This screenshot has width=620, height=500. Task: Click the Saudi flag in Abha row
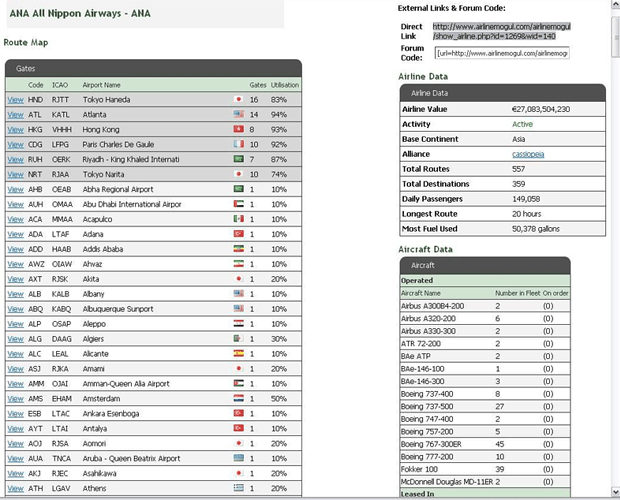coord(238,189)
